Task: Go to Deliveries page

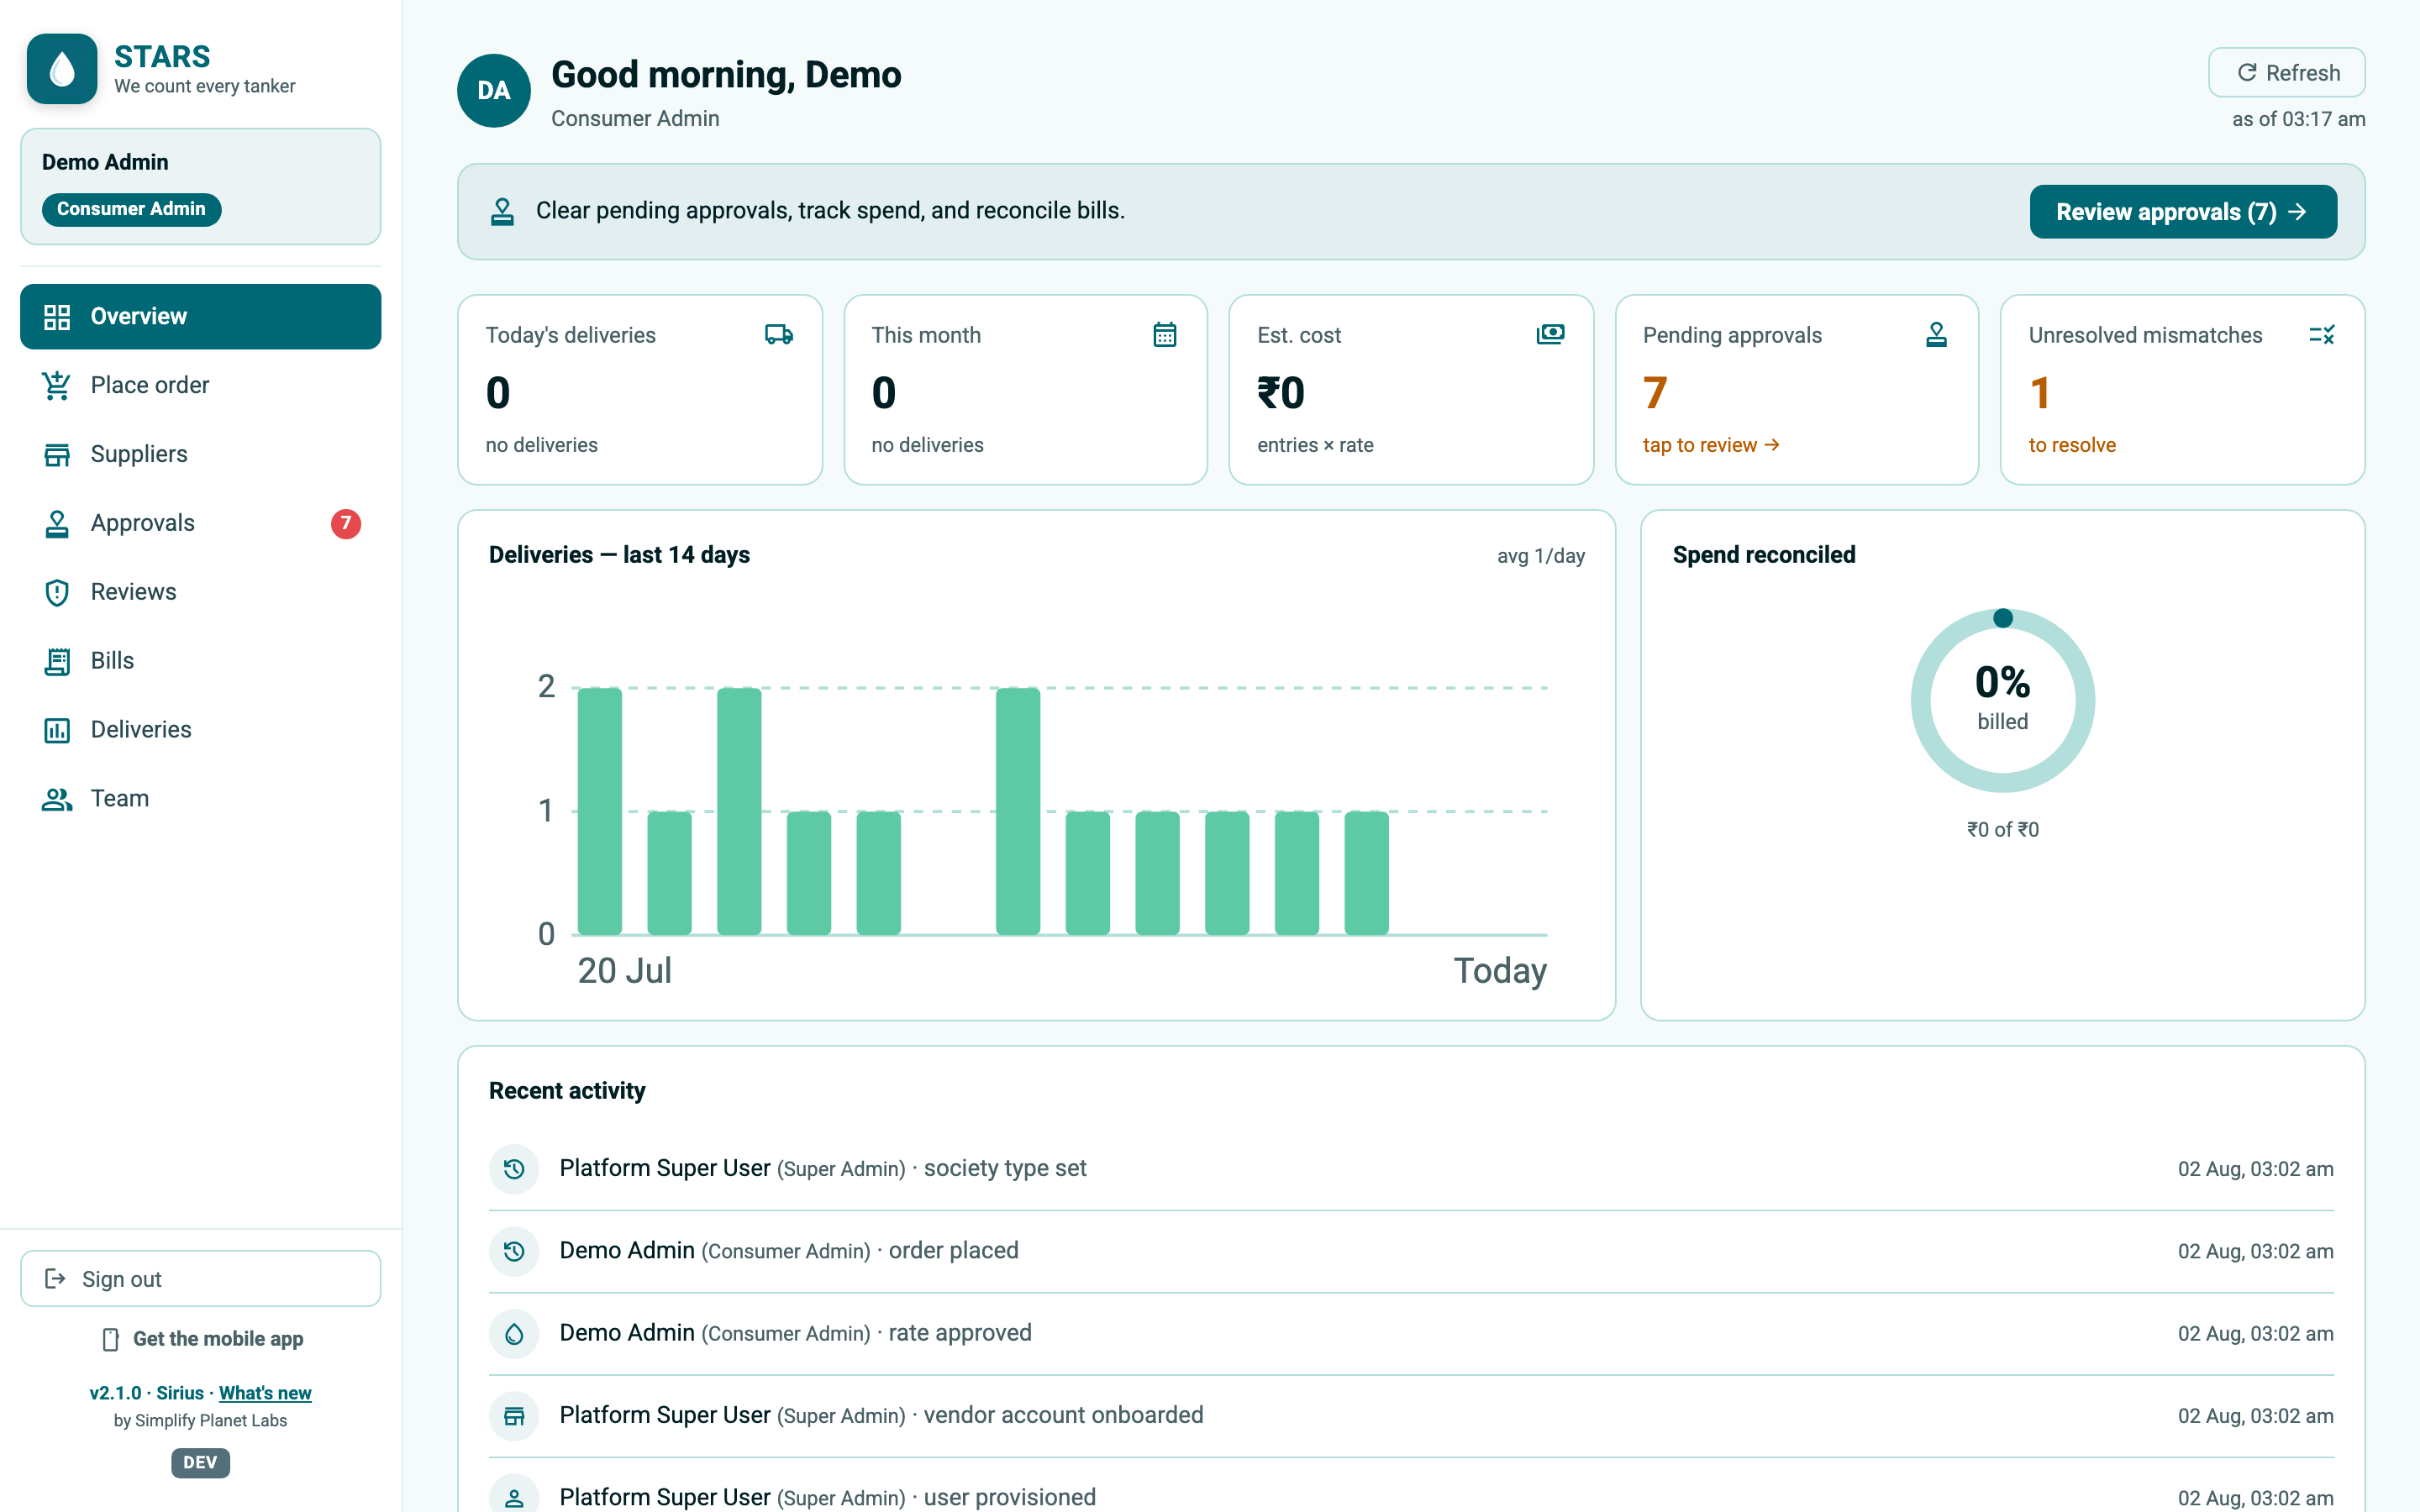Action: pyautogui.click(x=200, y=730)
